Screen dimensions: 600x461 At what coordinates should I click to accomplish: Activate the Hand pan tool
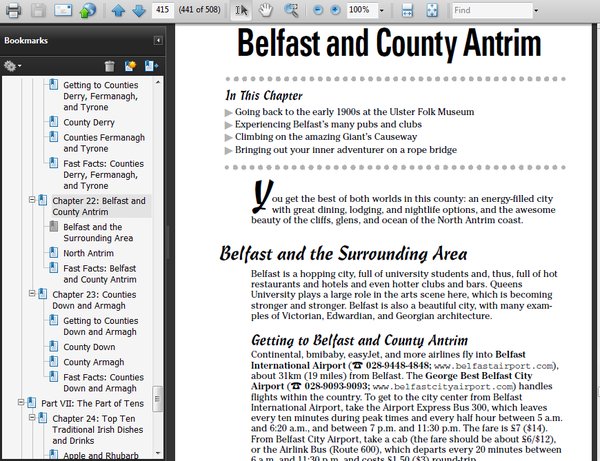[265, 10]
